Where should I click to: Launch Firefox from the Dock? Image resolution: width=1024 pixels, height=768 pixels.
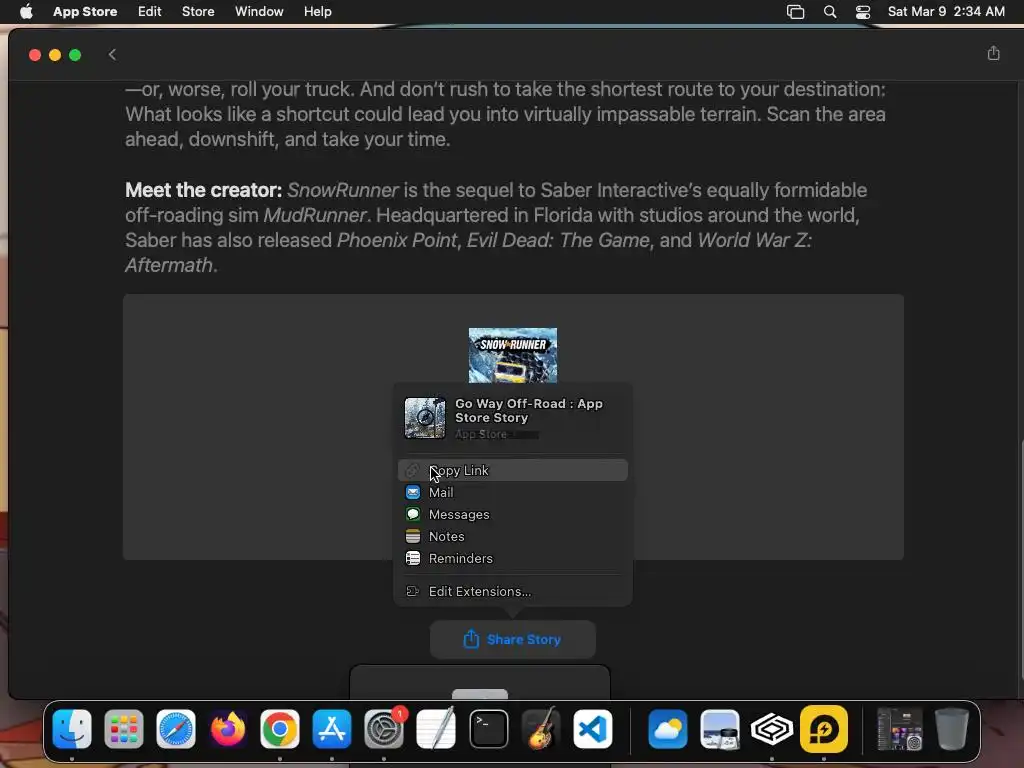[x=228, y=729]
